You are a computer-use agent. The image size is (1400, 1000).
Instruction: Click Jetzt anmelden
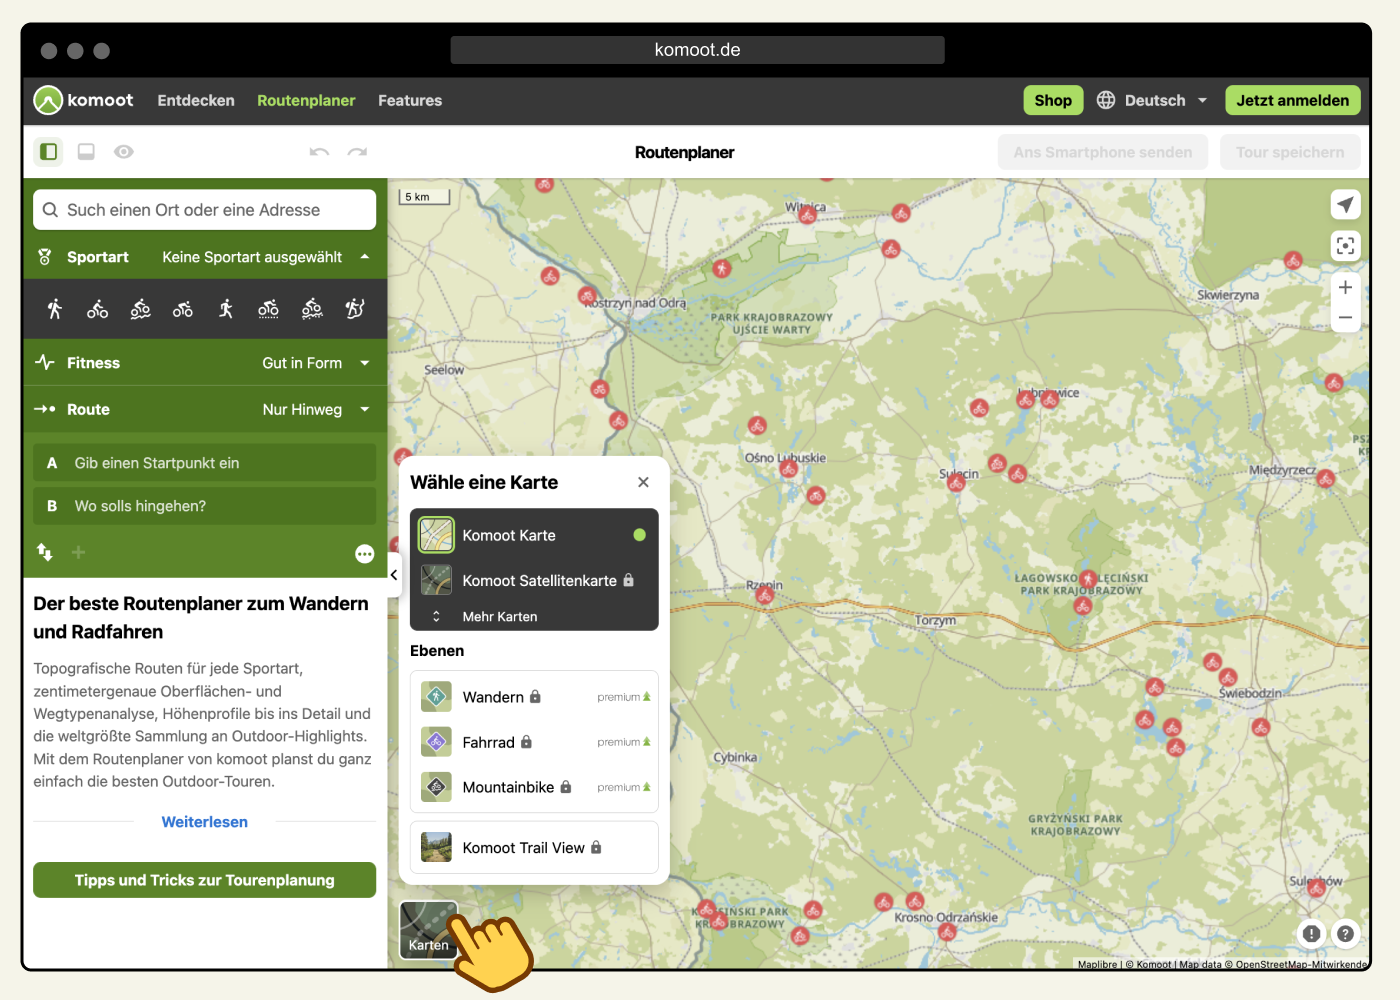point(1293,100)
